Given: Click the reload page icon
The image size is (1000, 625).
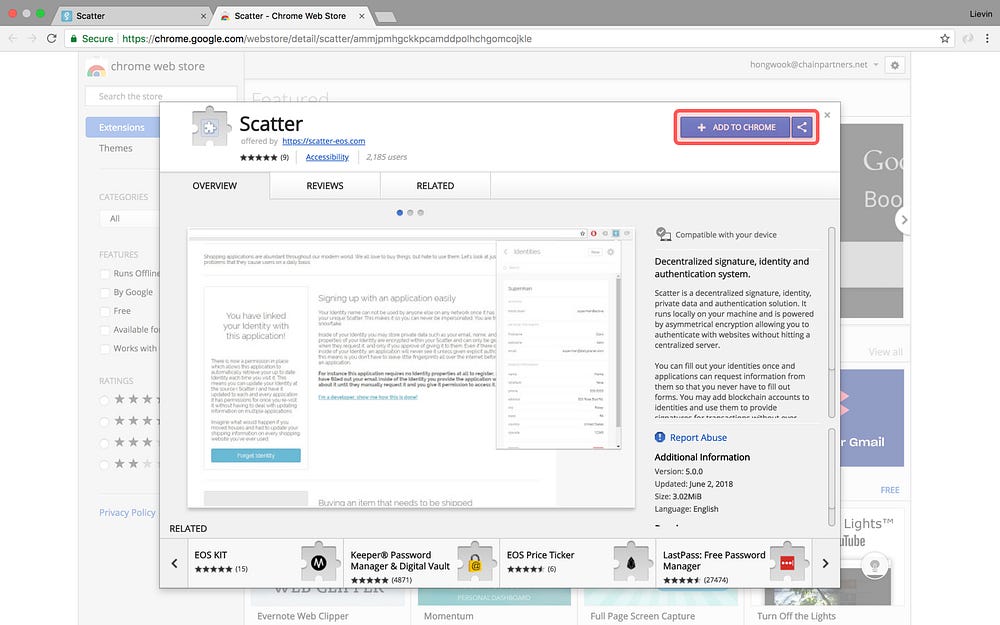Looking at the screenshot, I should [52, 38].
